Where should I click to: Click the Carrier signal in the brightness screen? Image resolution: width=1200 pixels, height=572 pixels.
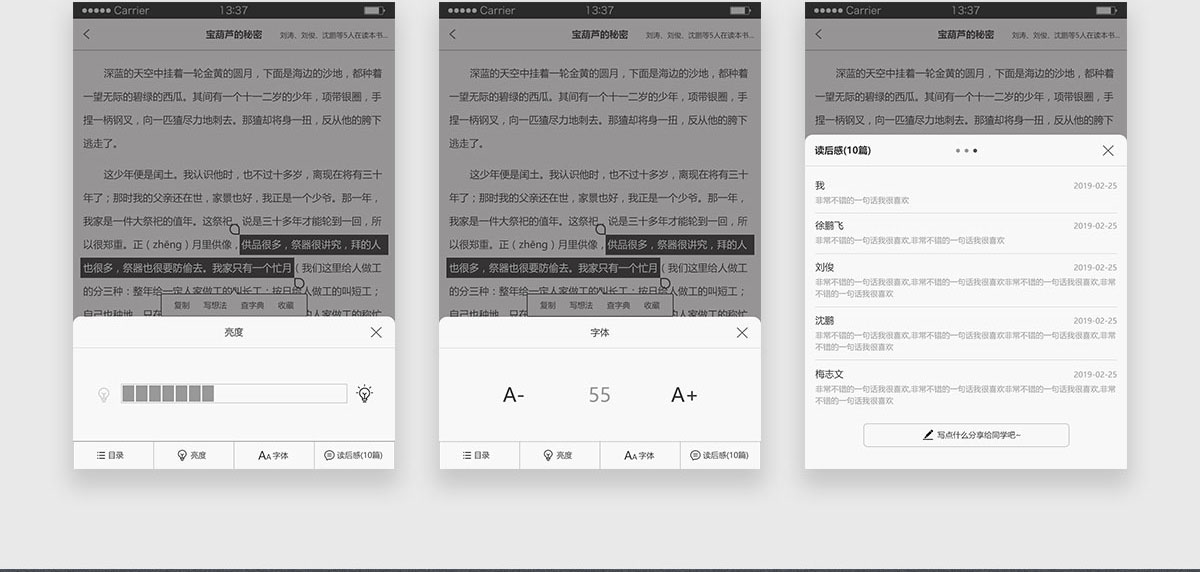coord(115,10)
